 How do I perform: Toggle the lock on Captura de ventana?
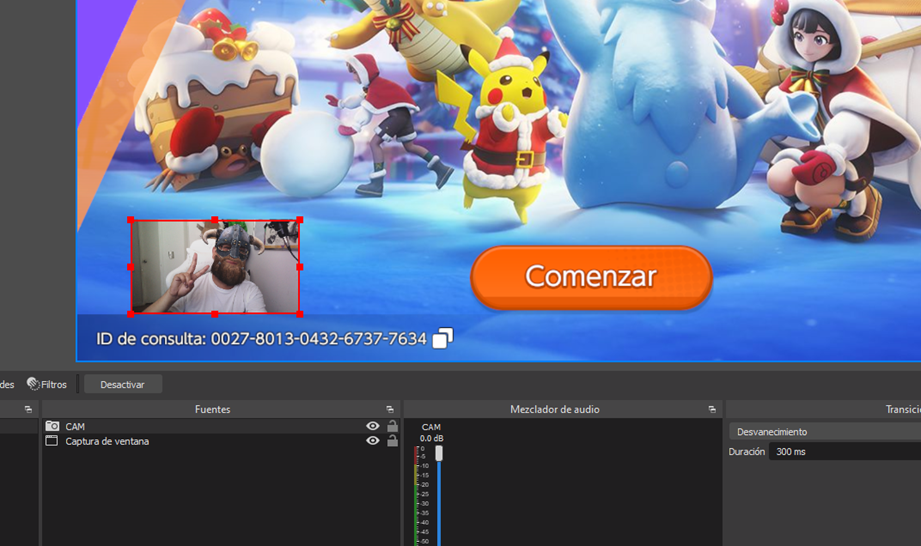[392, 441]
